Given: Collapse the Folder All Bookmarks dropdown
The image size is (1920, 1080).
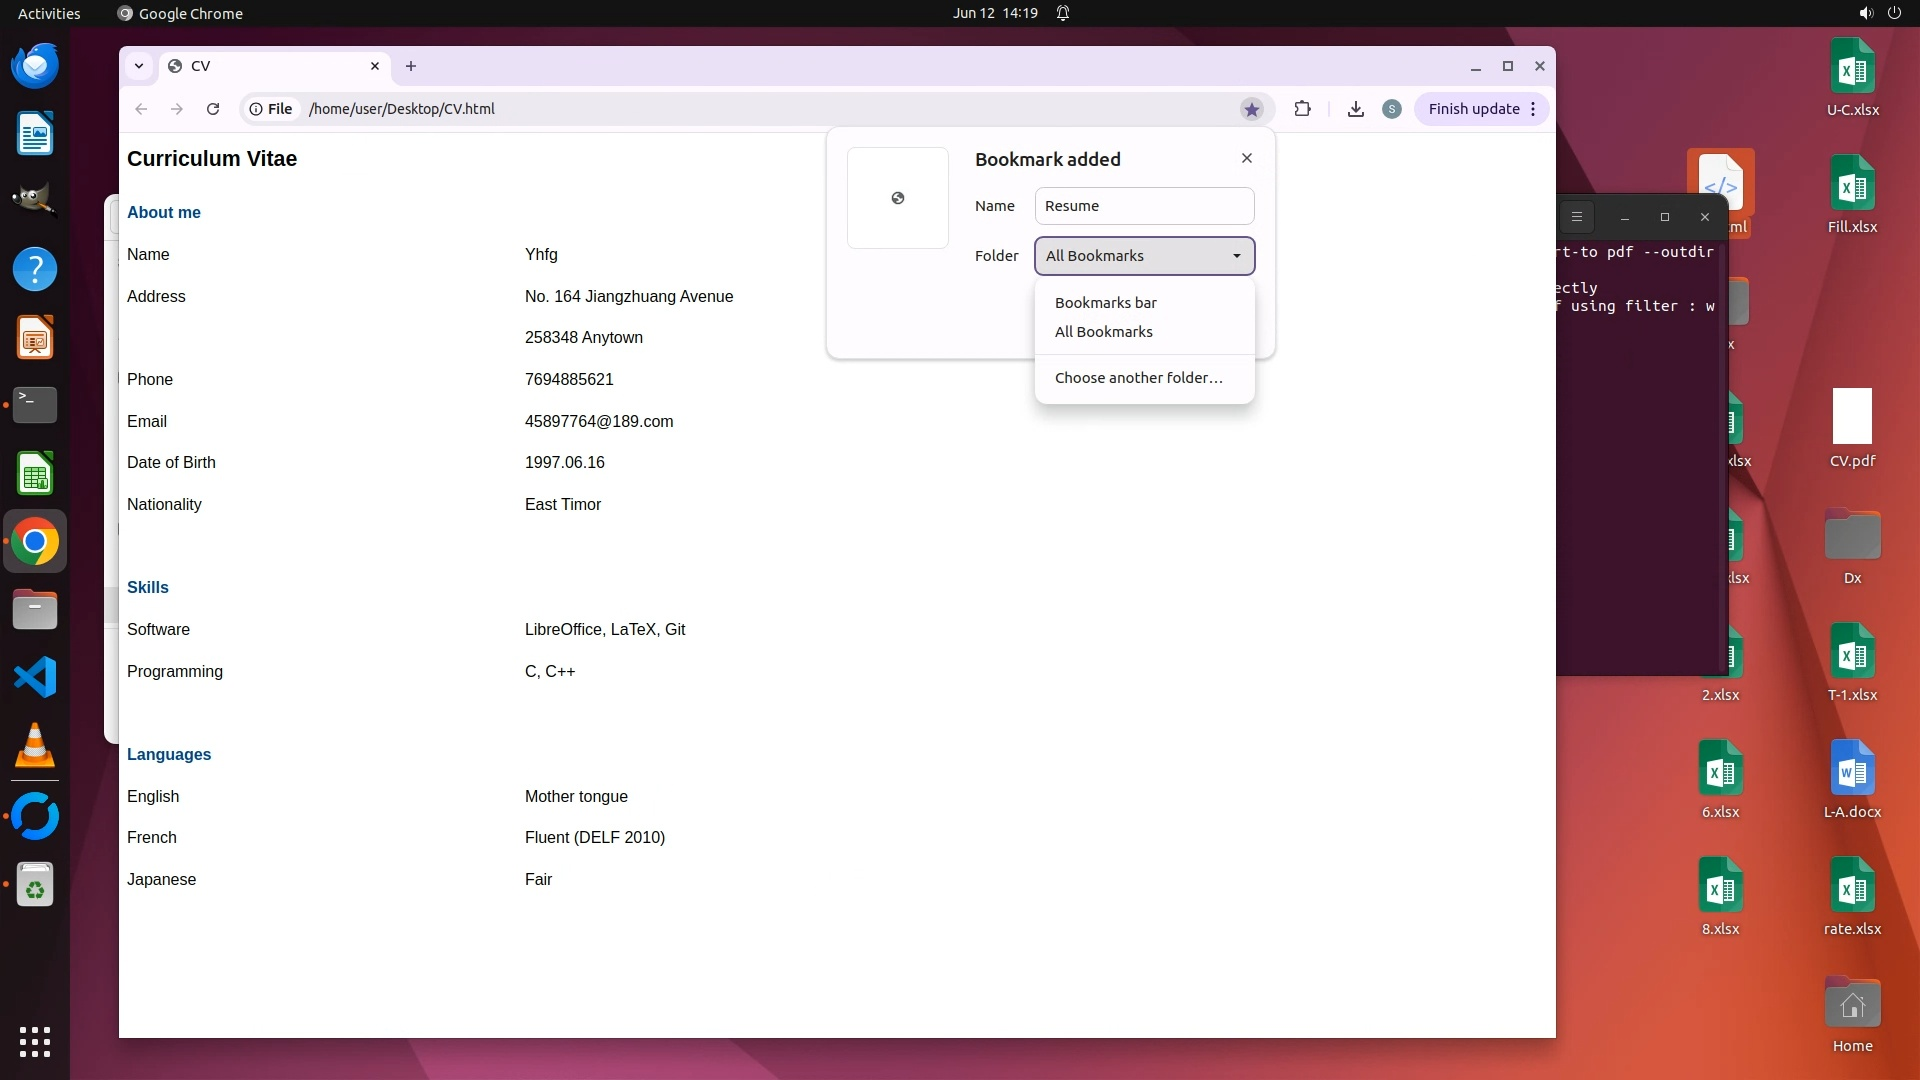Looking at the screenshot, I should click(1144, 256).
